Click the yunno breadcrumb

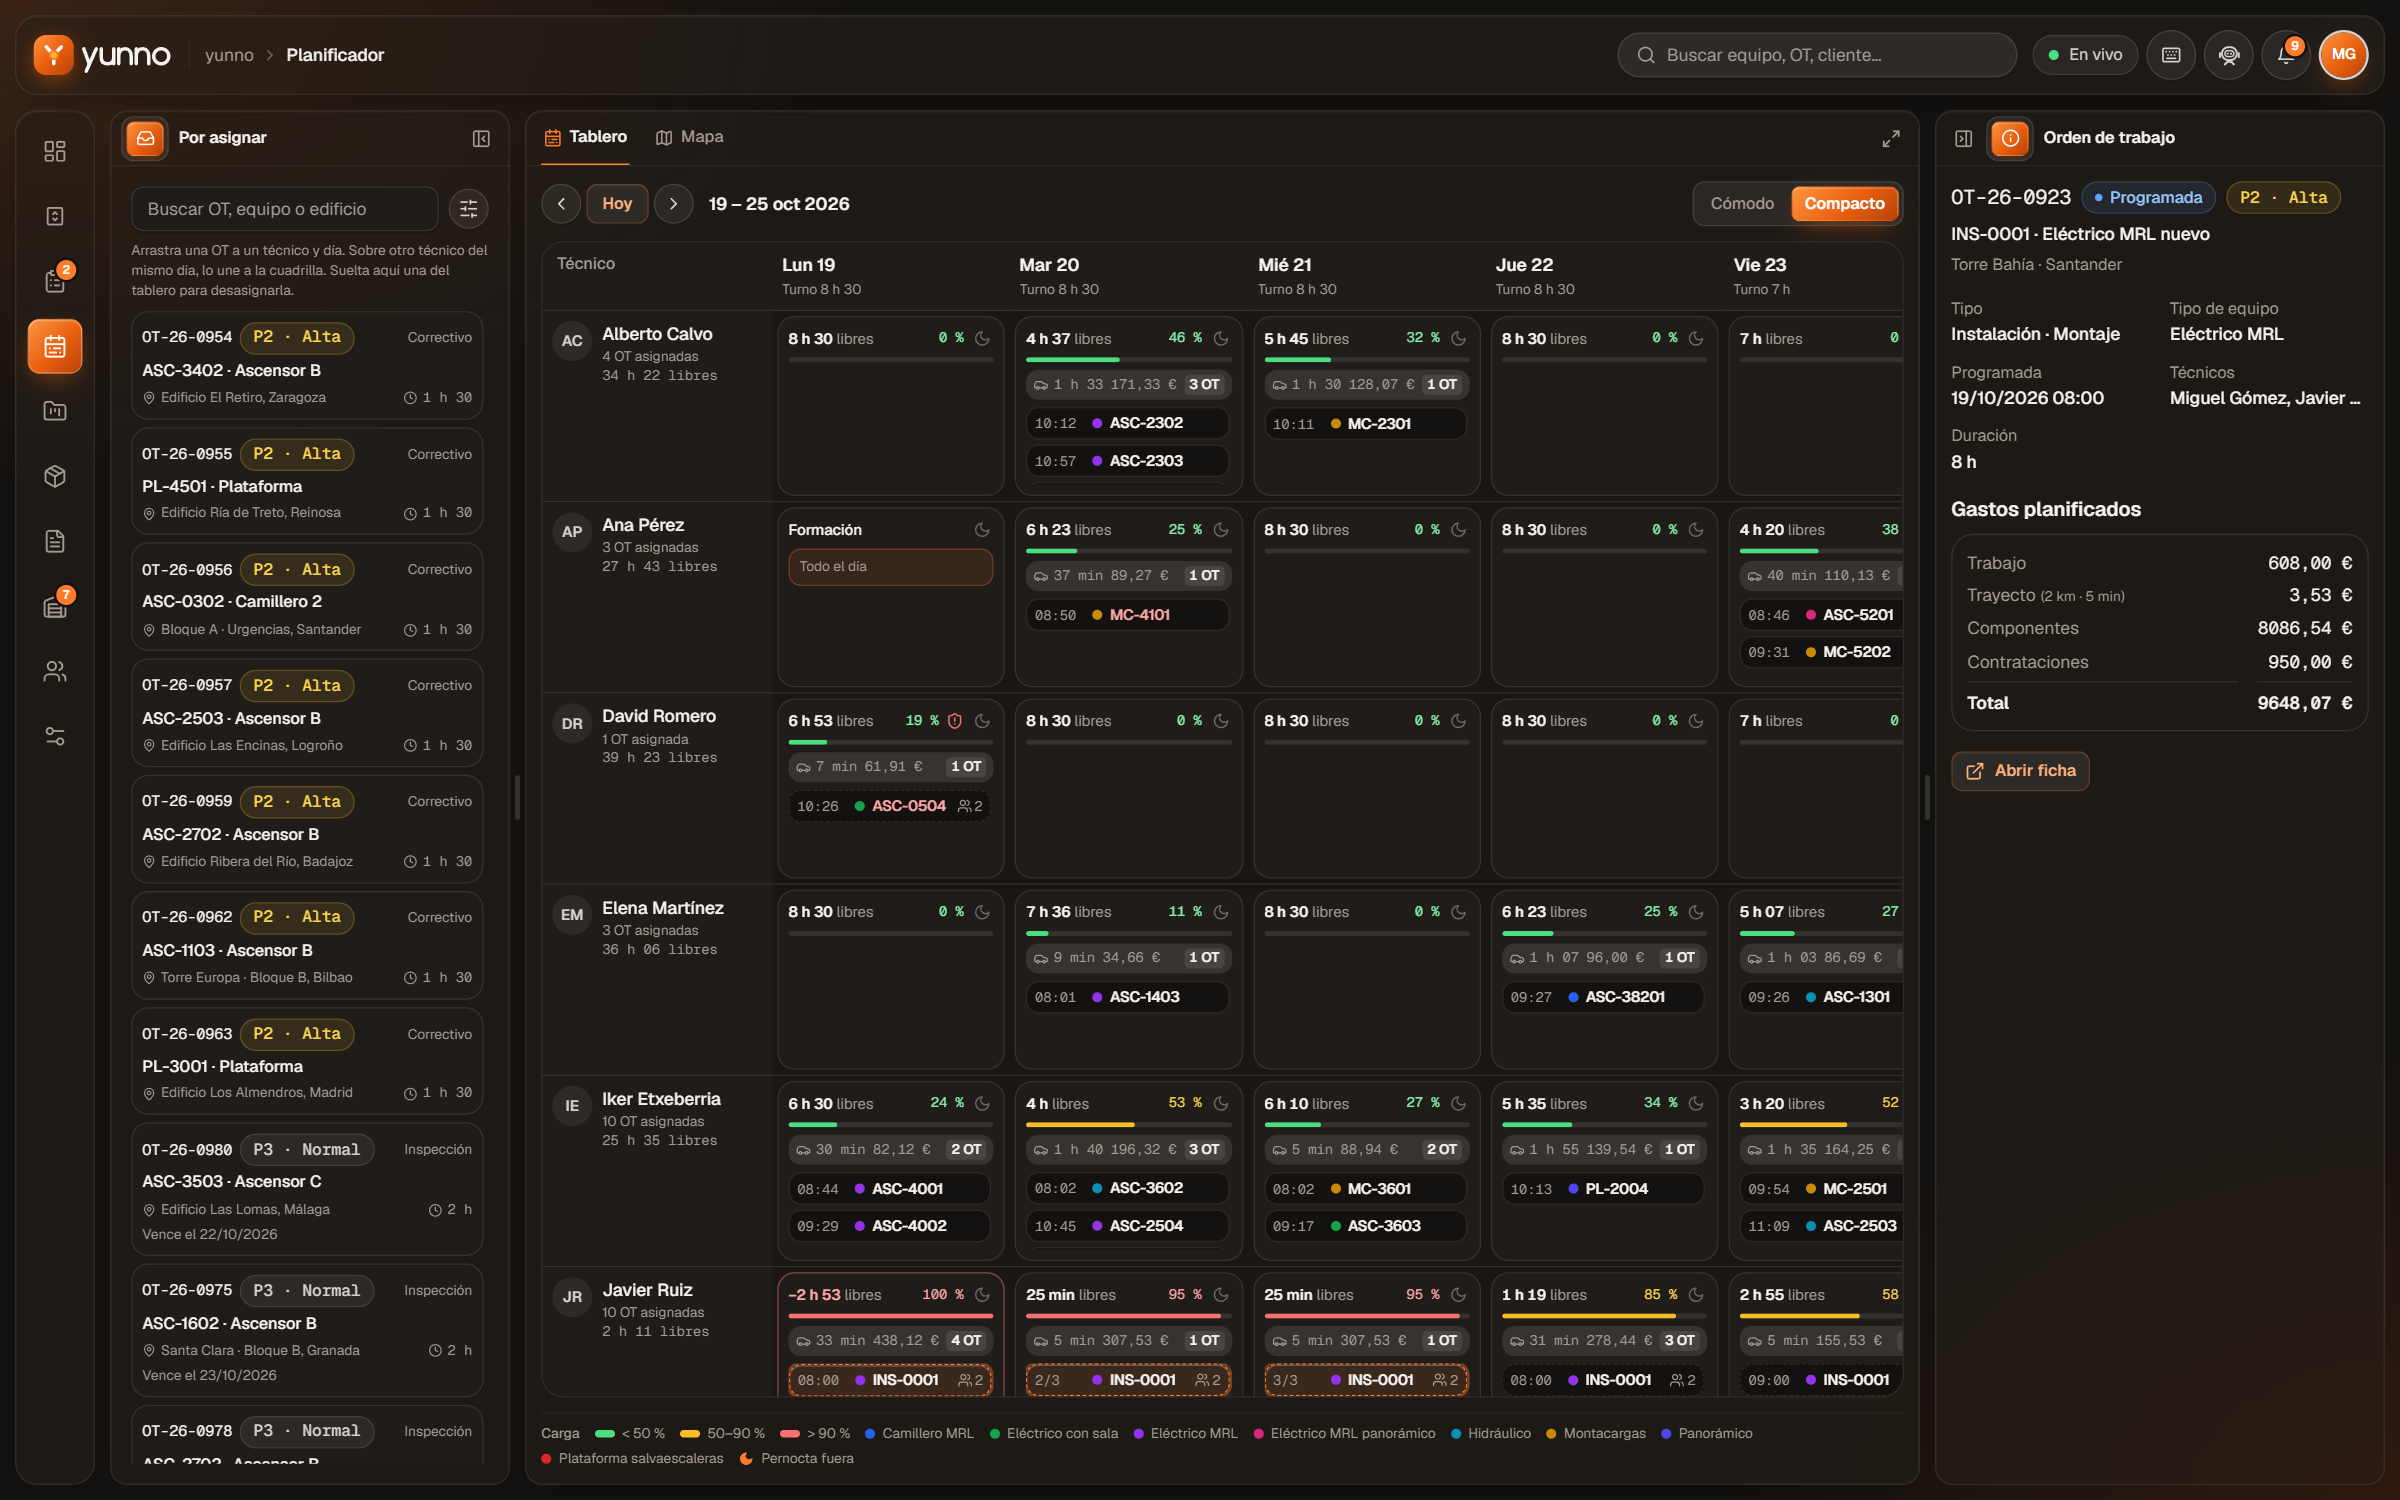pyautogui.click(x=229, y=55)
